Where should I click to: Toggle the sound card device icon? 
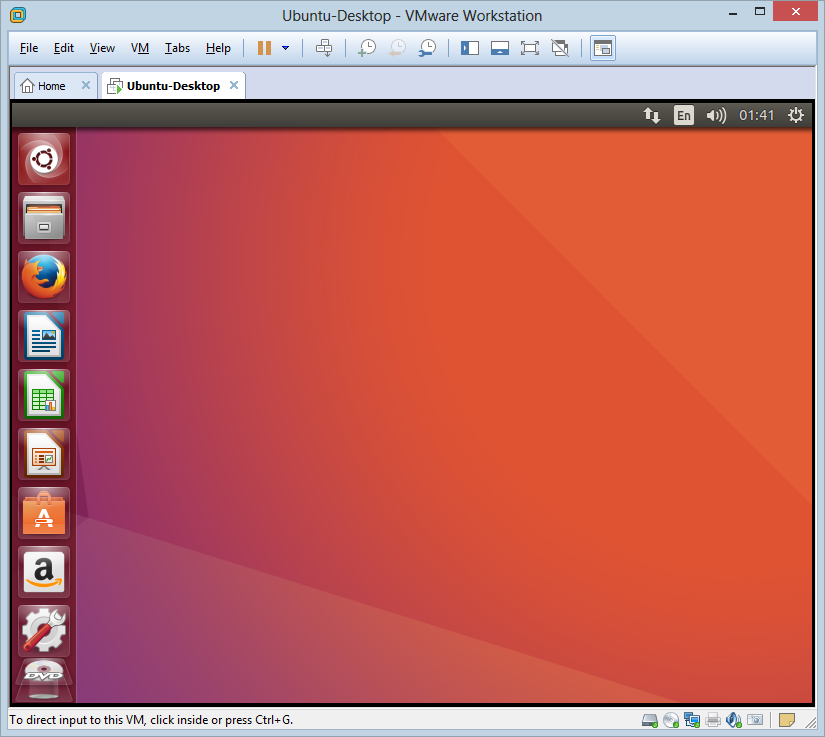(733, 720)
